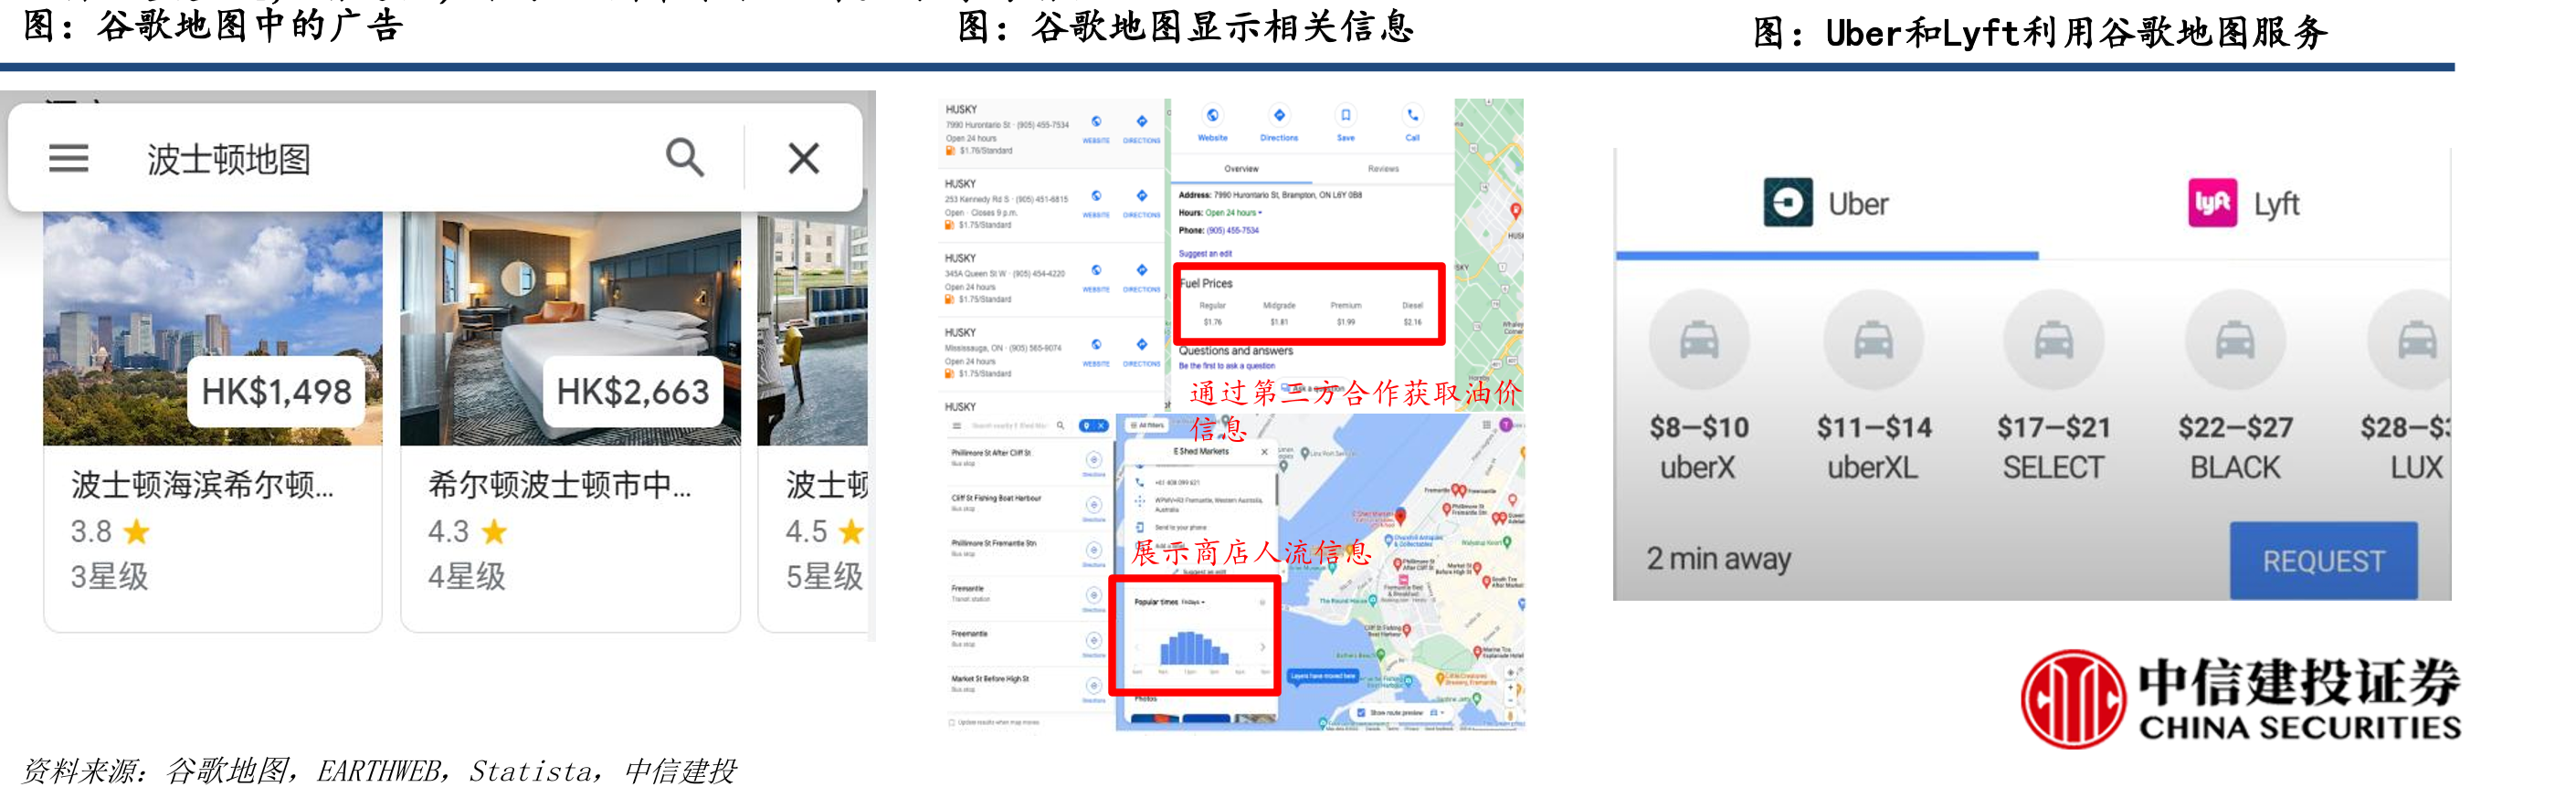Click the 2 min away text

pyautogui.click(x=1718, y=559)
